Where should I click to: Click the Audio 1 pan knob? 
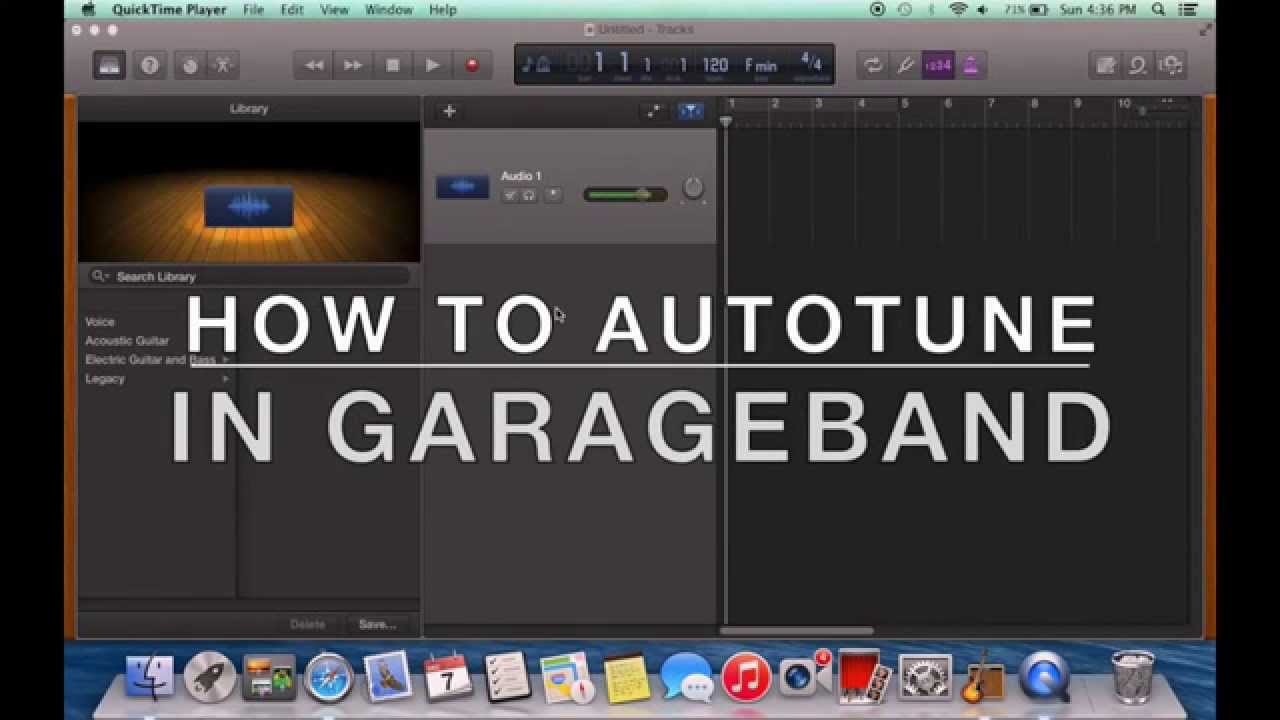pyautogui.click(x=692, y=187)
